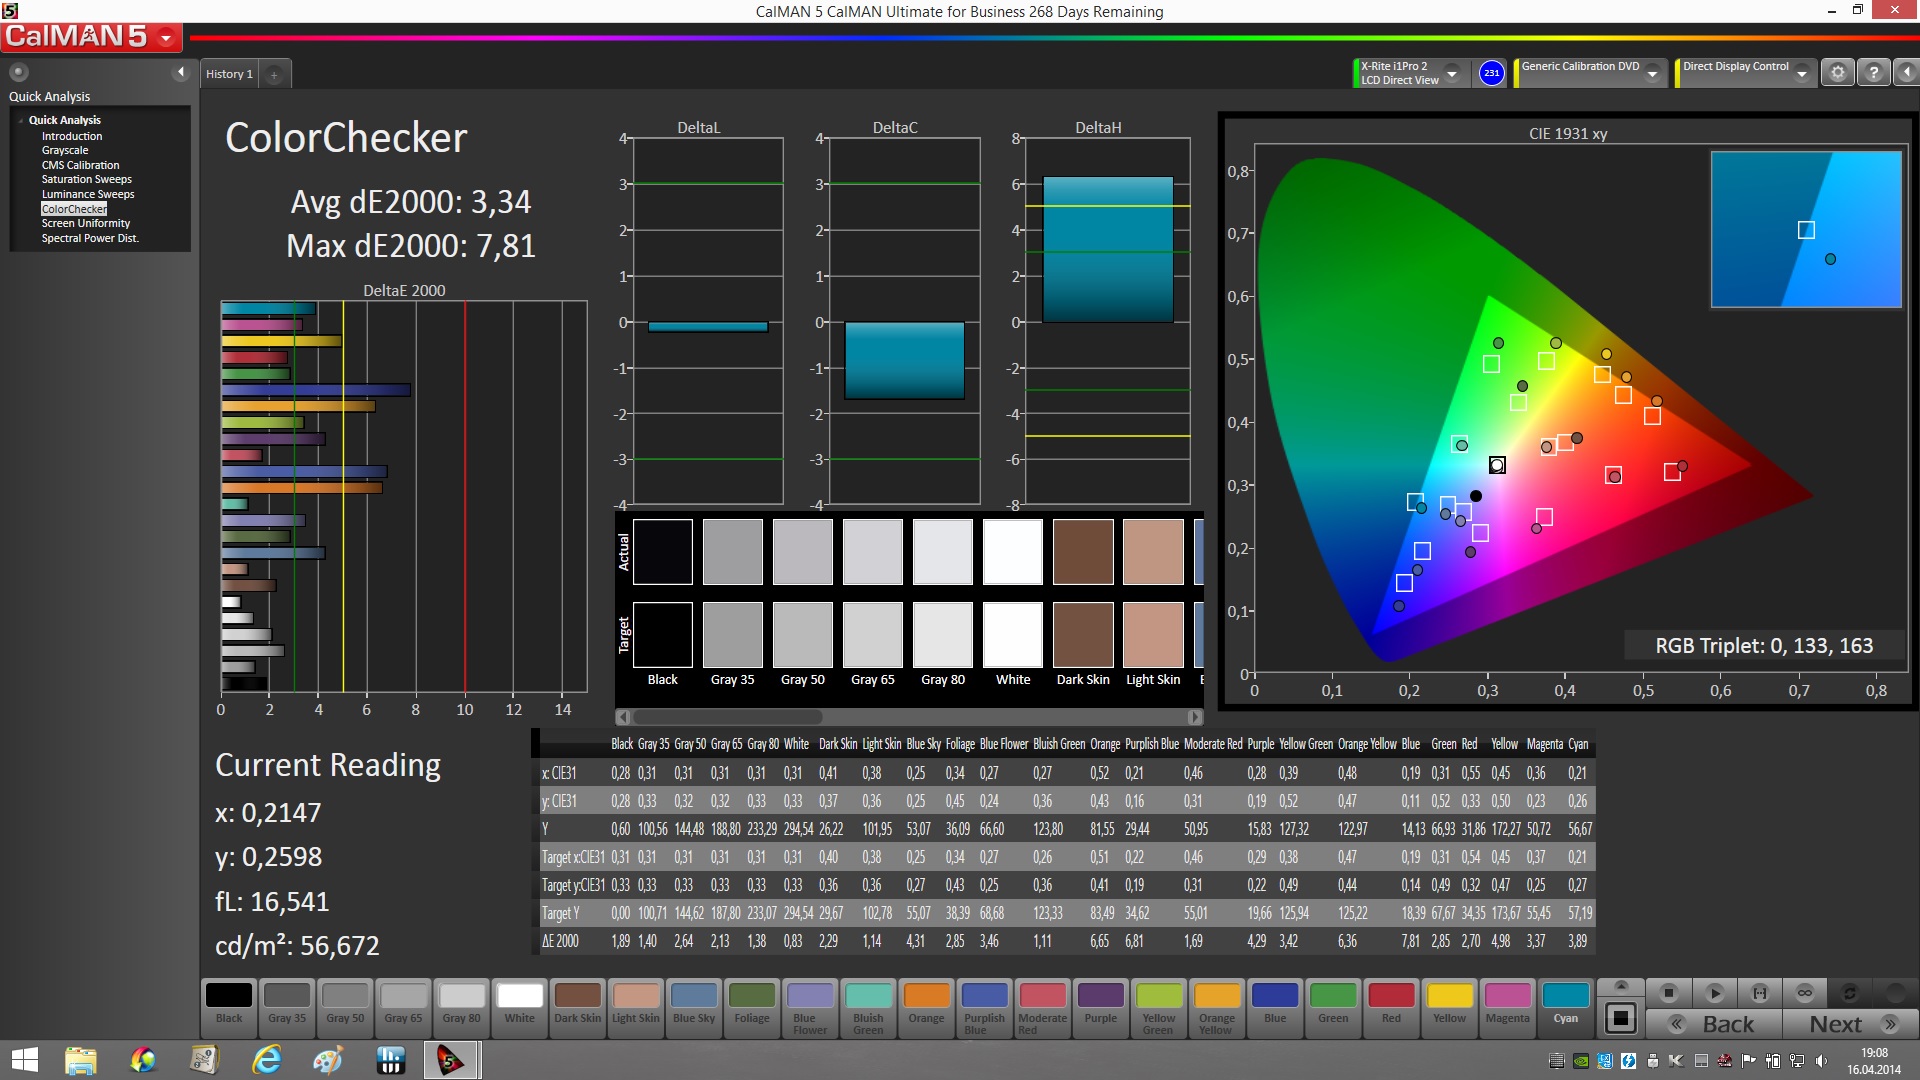Click the Back button
Image resolution: width=1920 pixels, height=1080 pixels.
coord(1714,1024)
